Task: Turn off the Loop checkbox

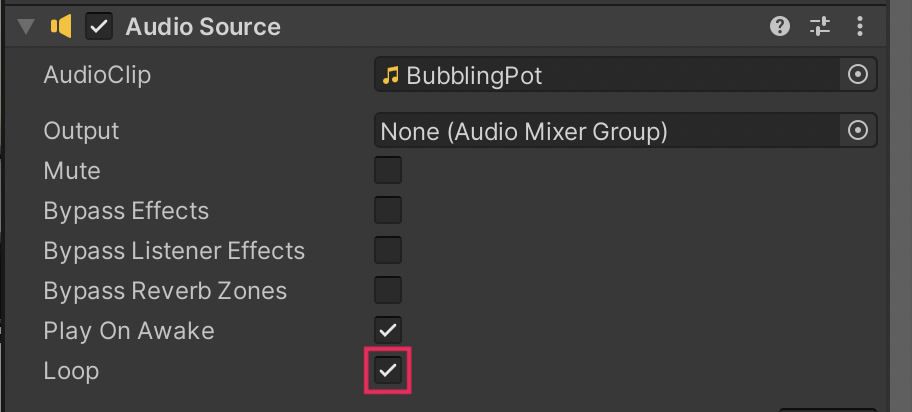Action: pos(388,371)
